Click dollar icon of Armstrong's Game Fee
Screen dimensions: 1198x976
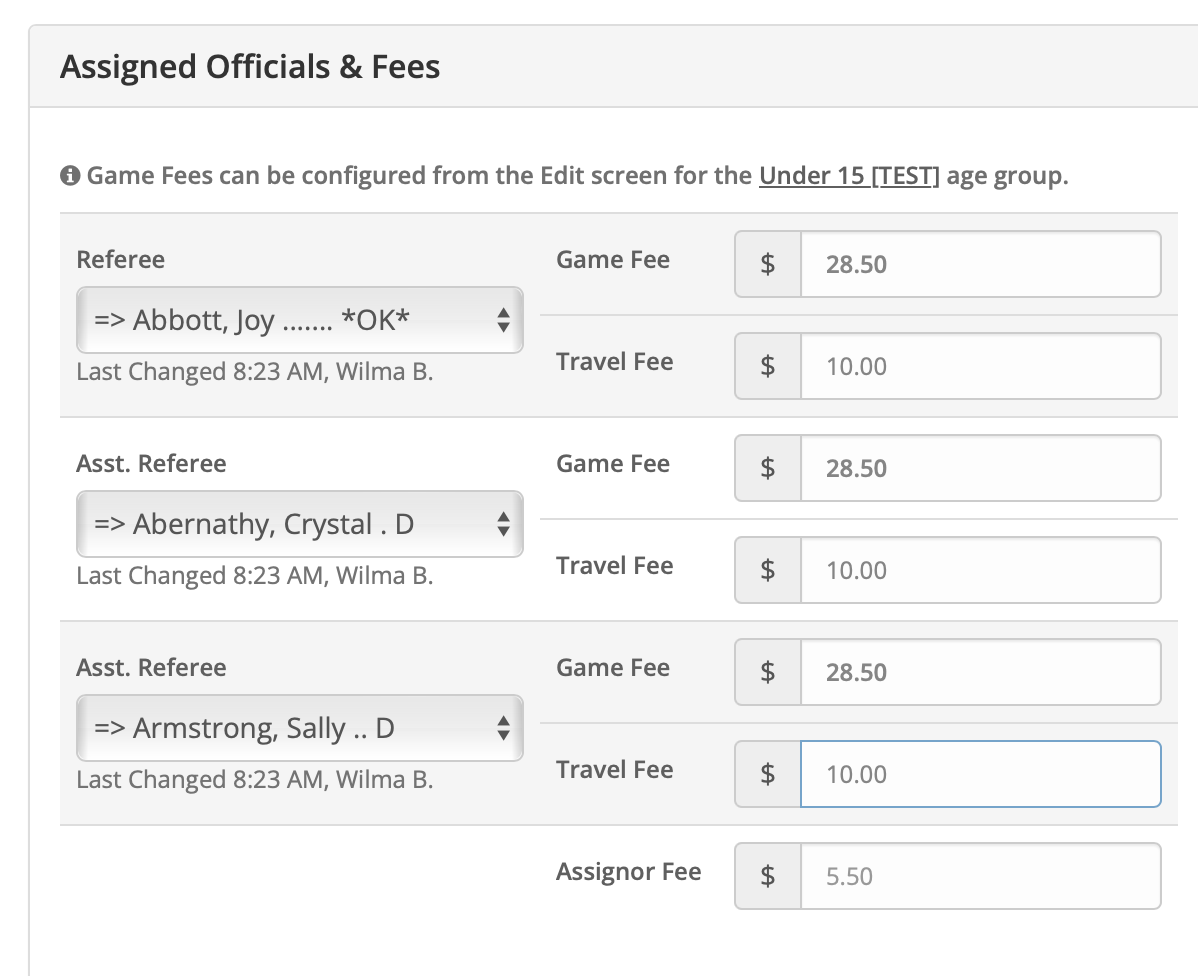point(767,672)
